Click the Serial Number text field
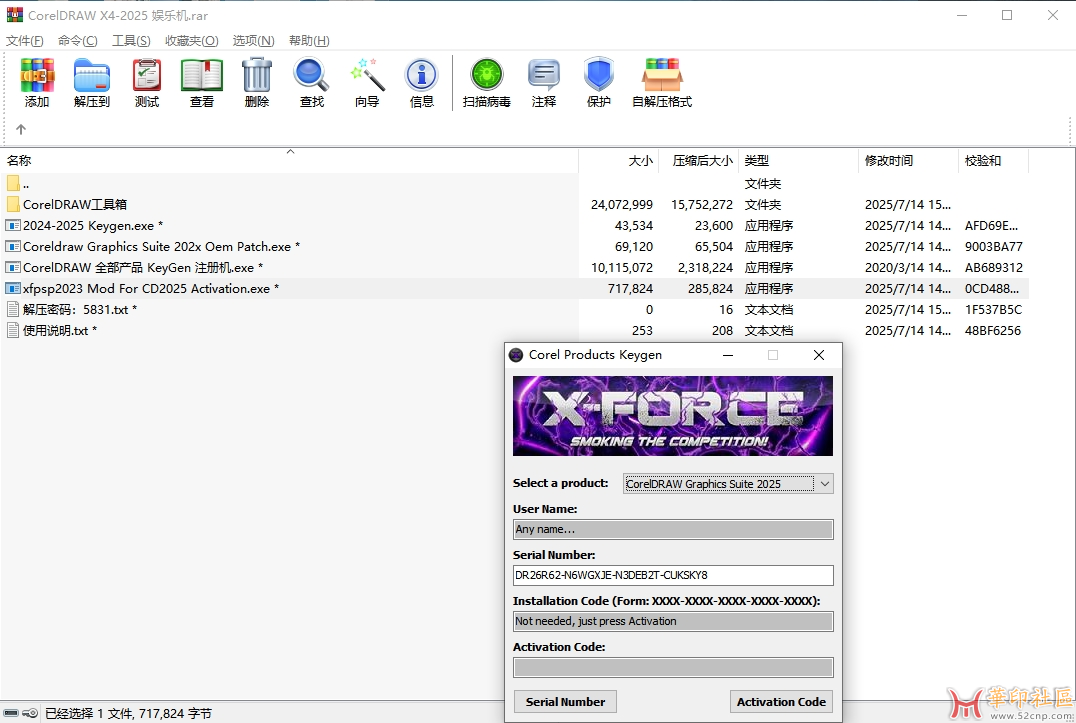This screenshot has width=1076, height=723. tap(673, 575)
